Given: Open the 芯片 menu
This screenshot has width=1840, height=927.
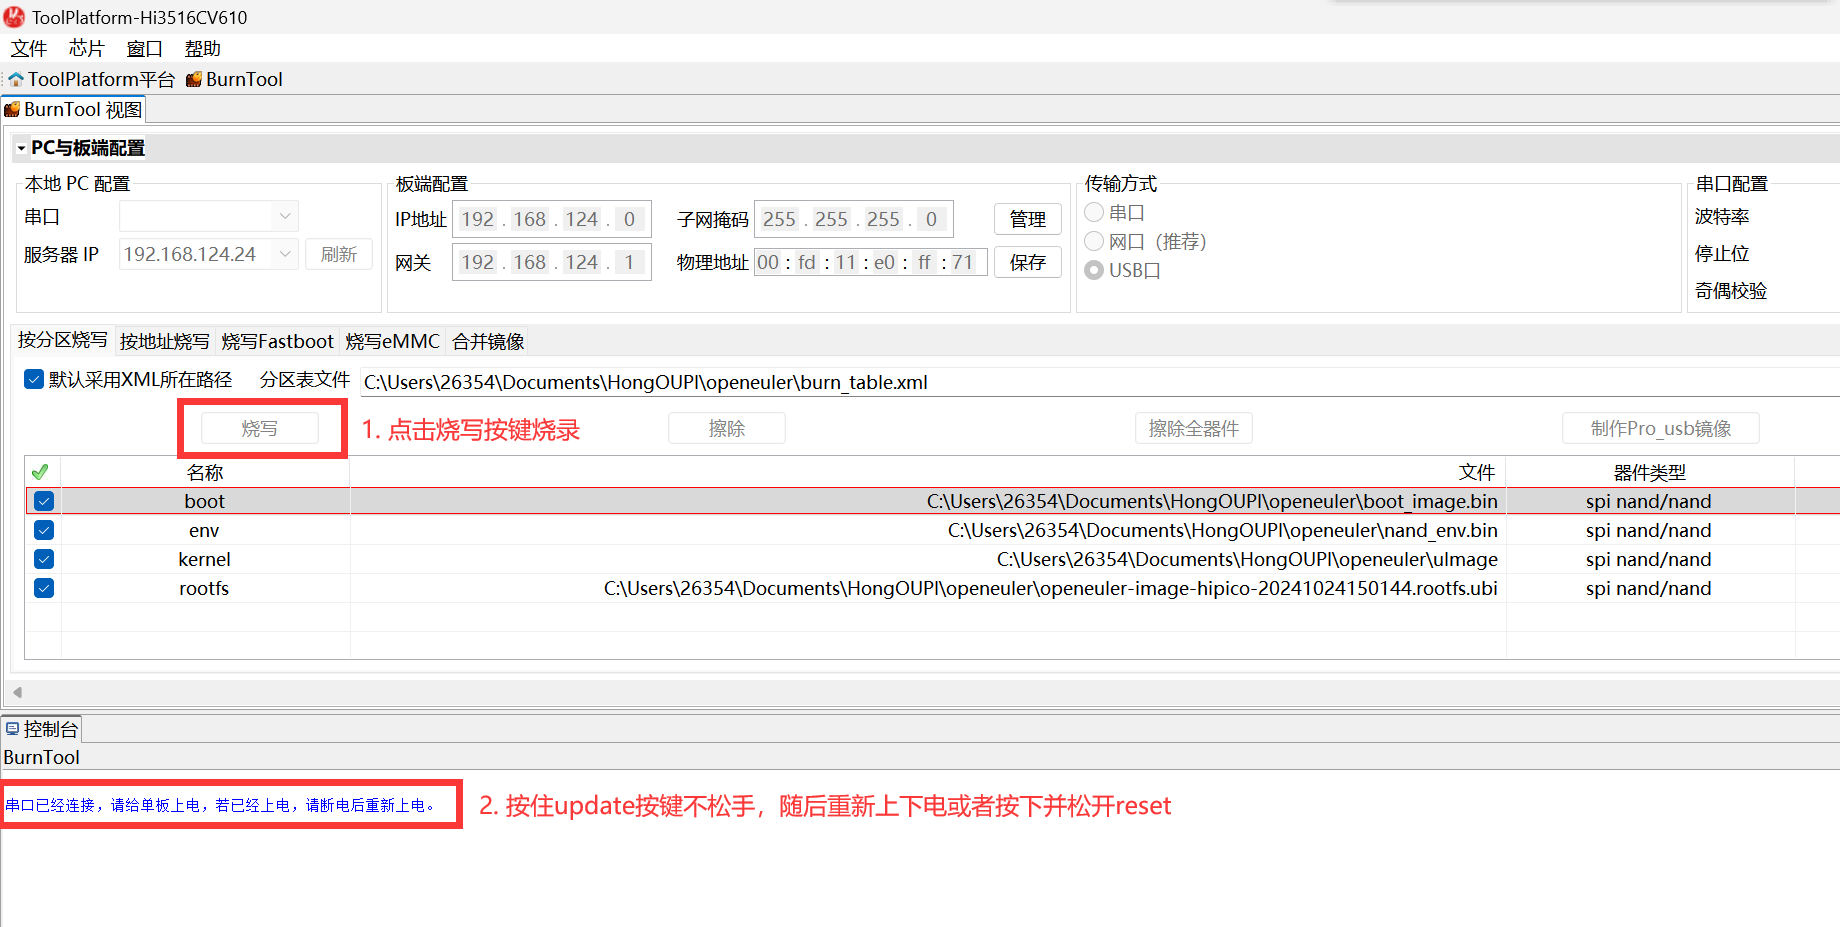Looking at the screenshot, I should [x=86, y=49].
